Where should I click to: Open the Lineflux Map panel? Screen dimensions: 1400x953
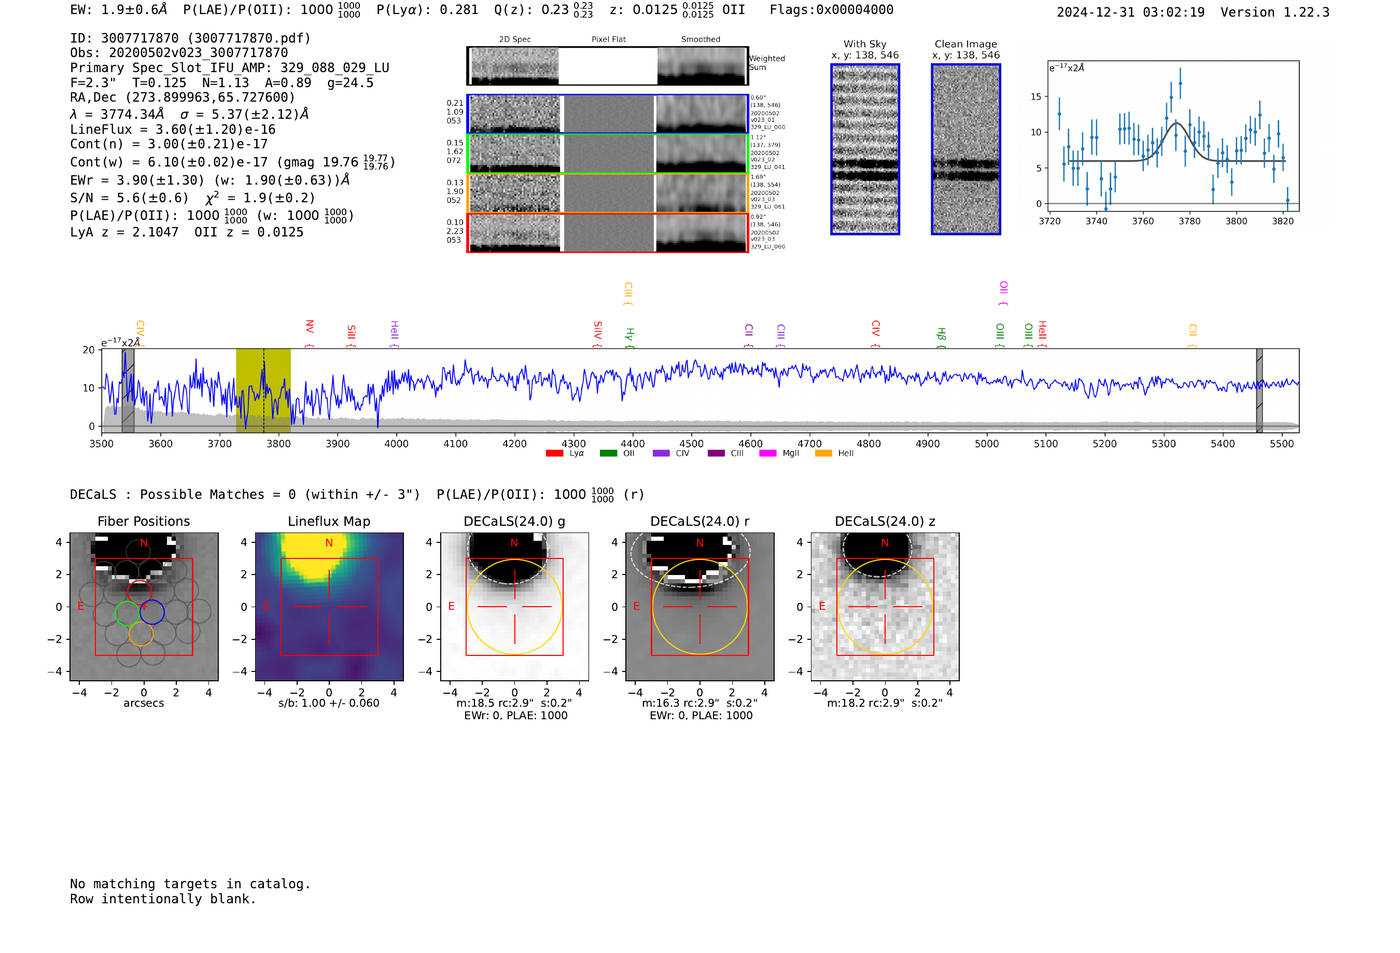(x=329, y=606)
